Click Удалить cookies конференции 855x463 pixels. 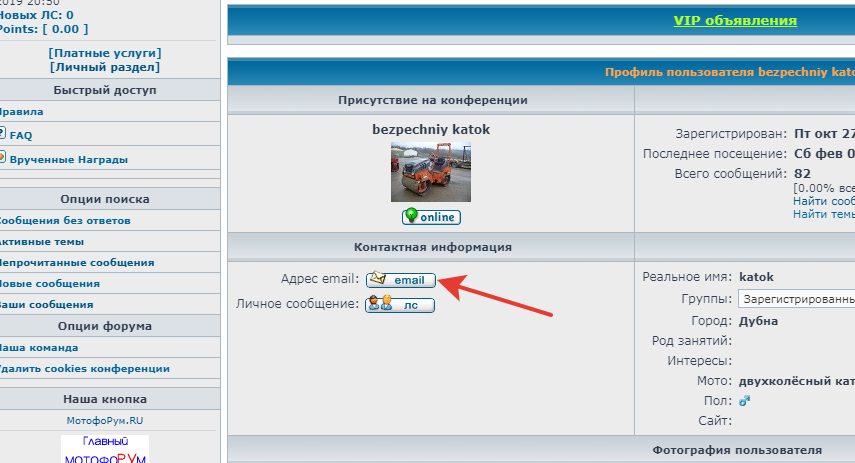coord(84,368)
